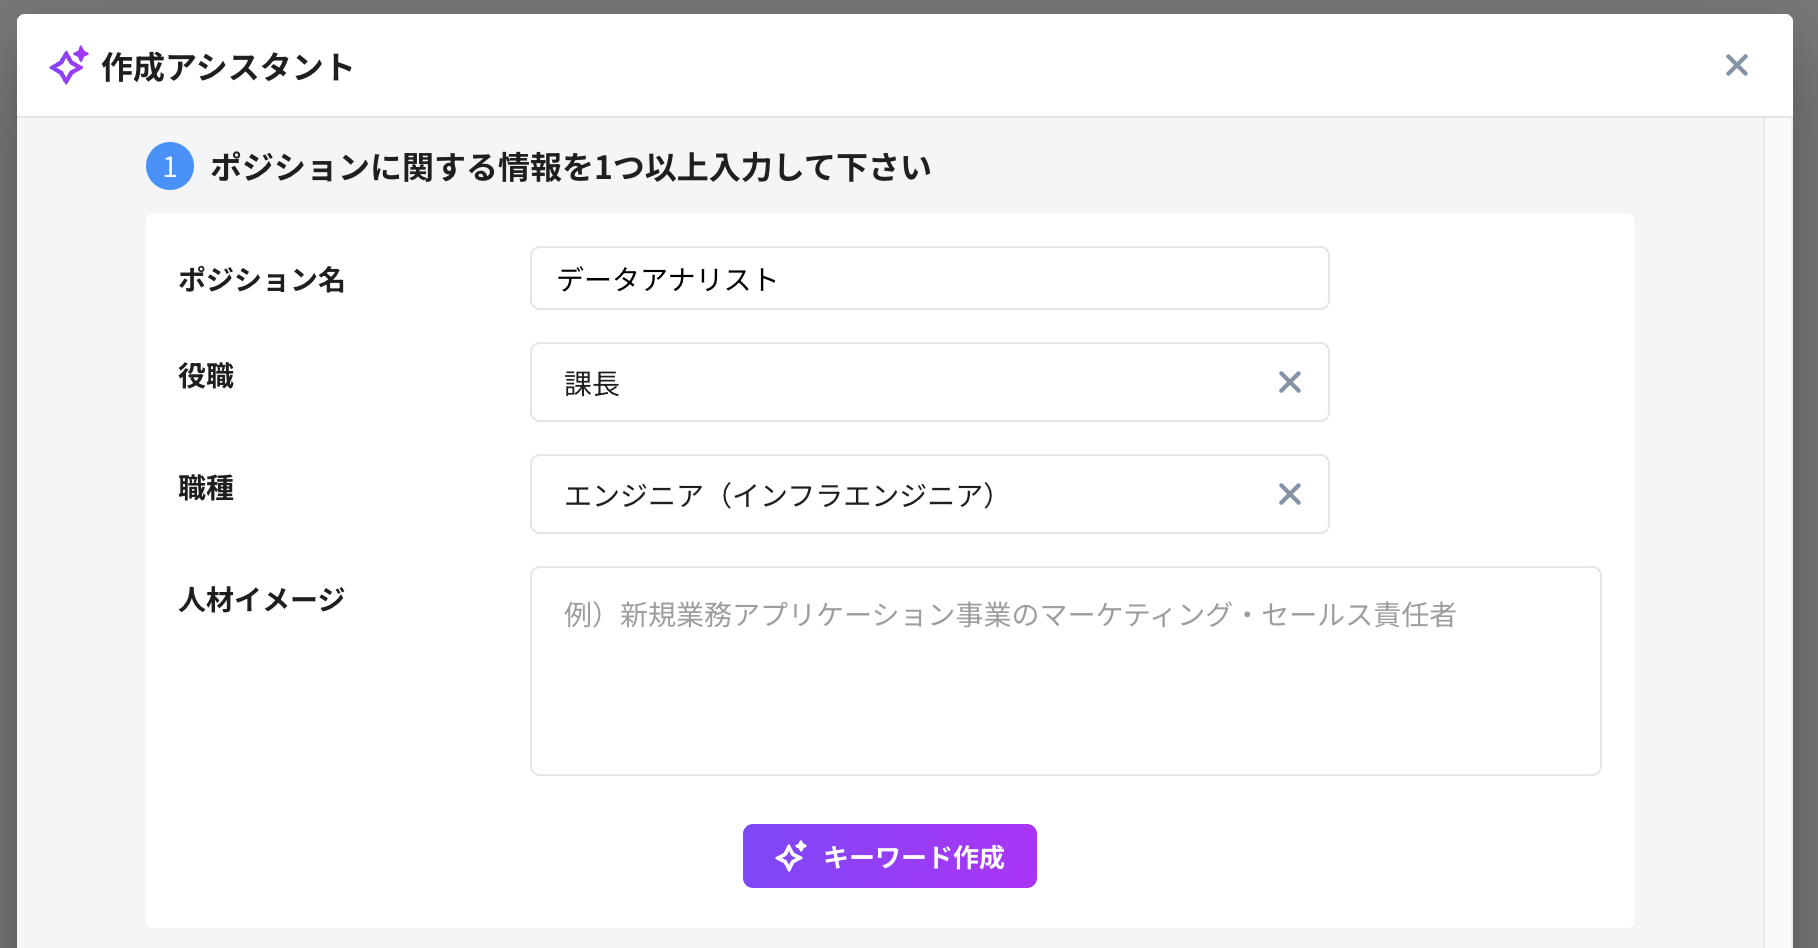Click the 職種 field showing エンジニア（インフラエンジニア）
Image resolution: width=1818 pixels, height=948 pixels.
click(900, 494)
